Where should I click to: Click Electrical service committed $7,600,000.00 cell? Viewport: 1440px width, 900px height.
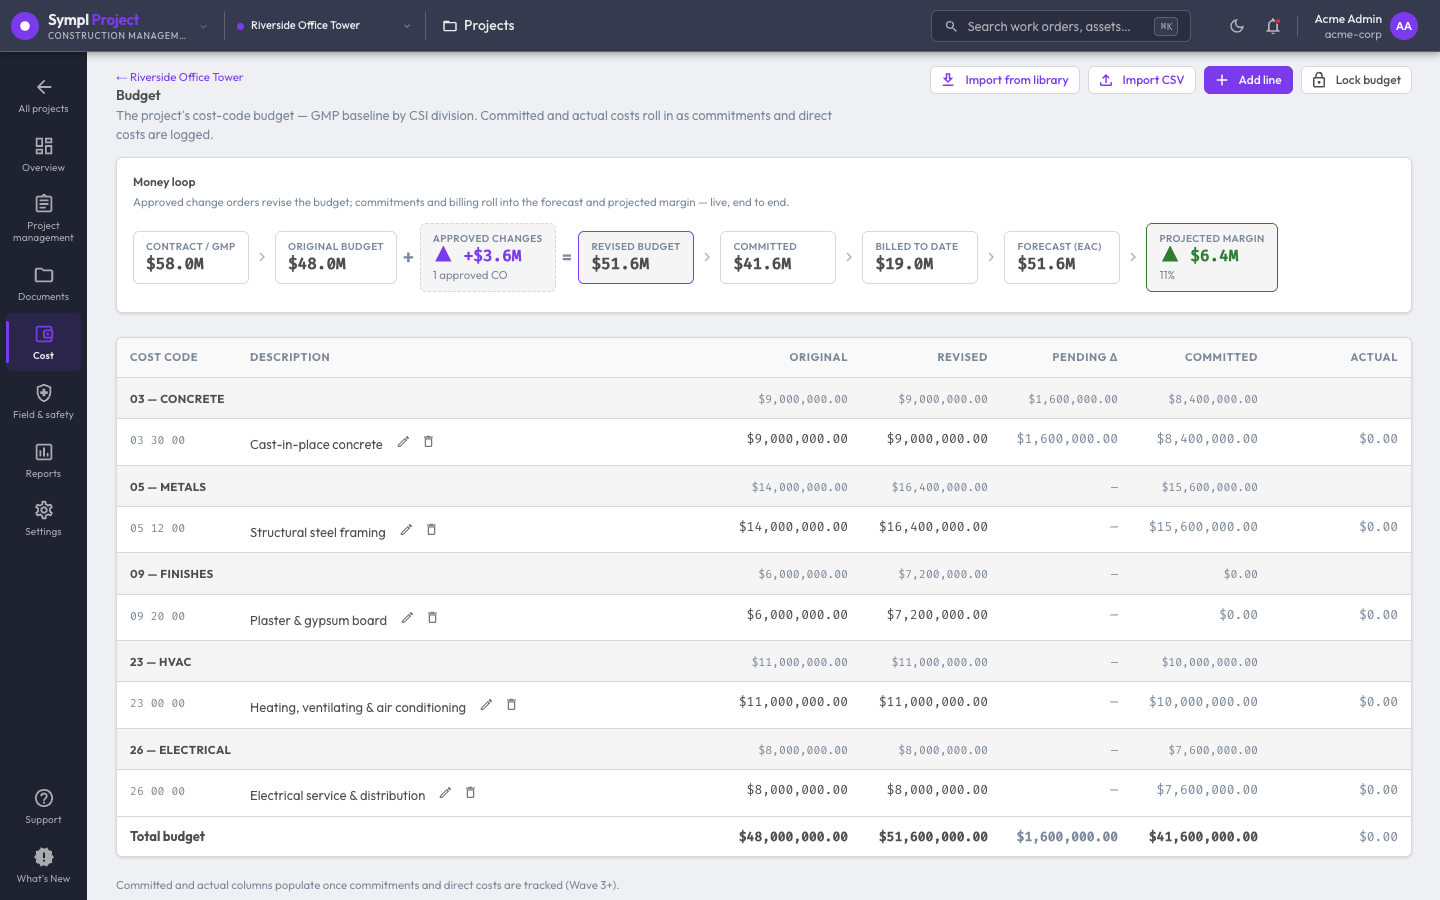[1207, 790]
